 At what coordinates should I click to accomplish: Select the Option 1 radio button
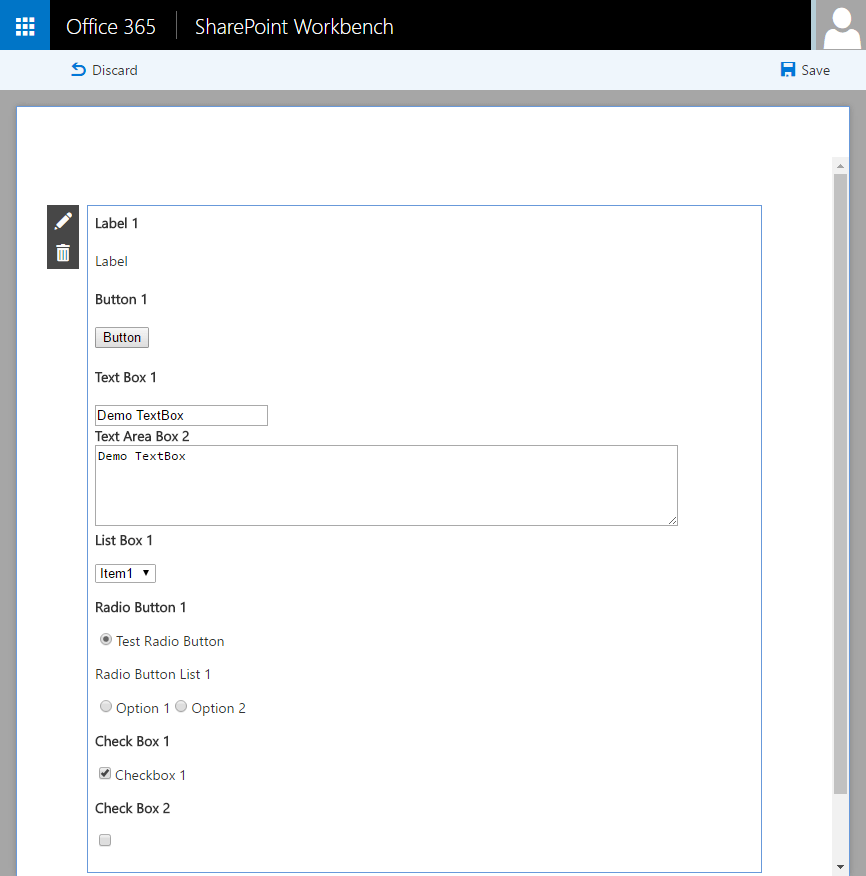coord(106,706)
